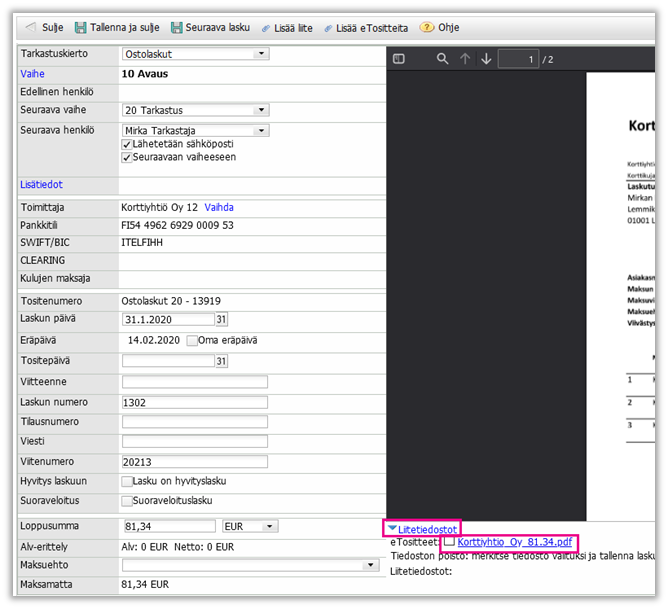Open the EUR currency dropdown

point(250,526)
